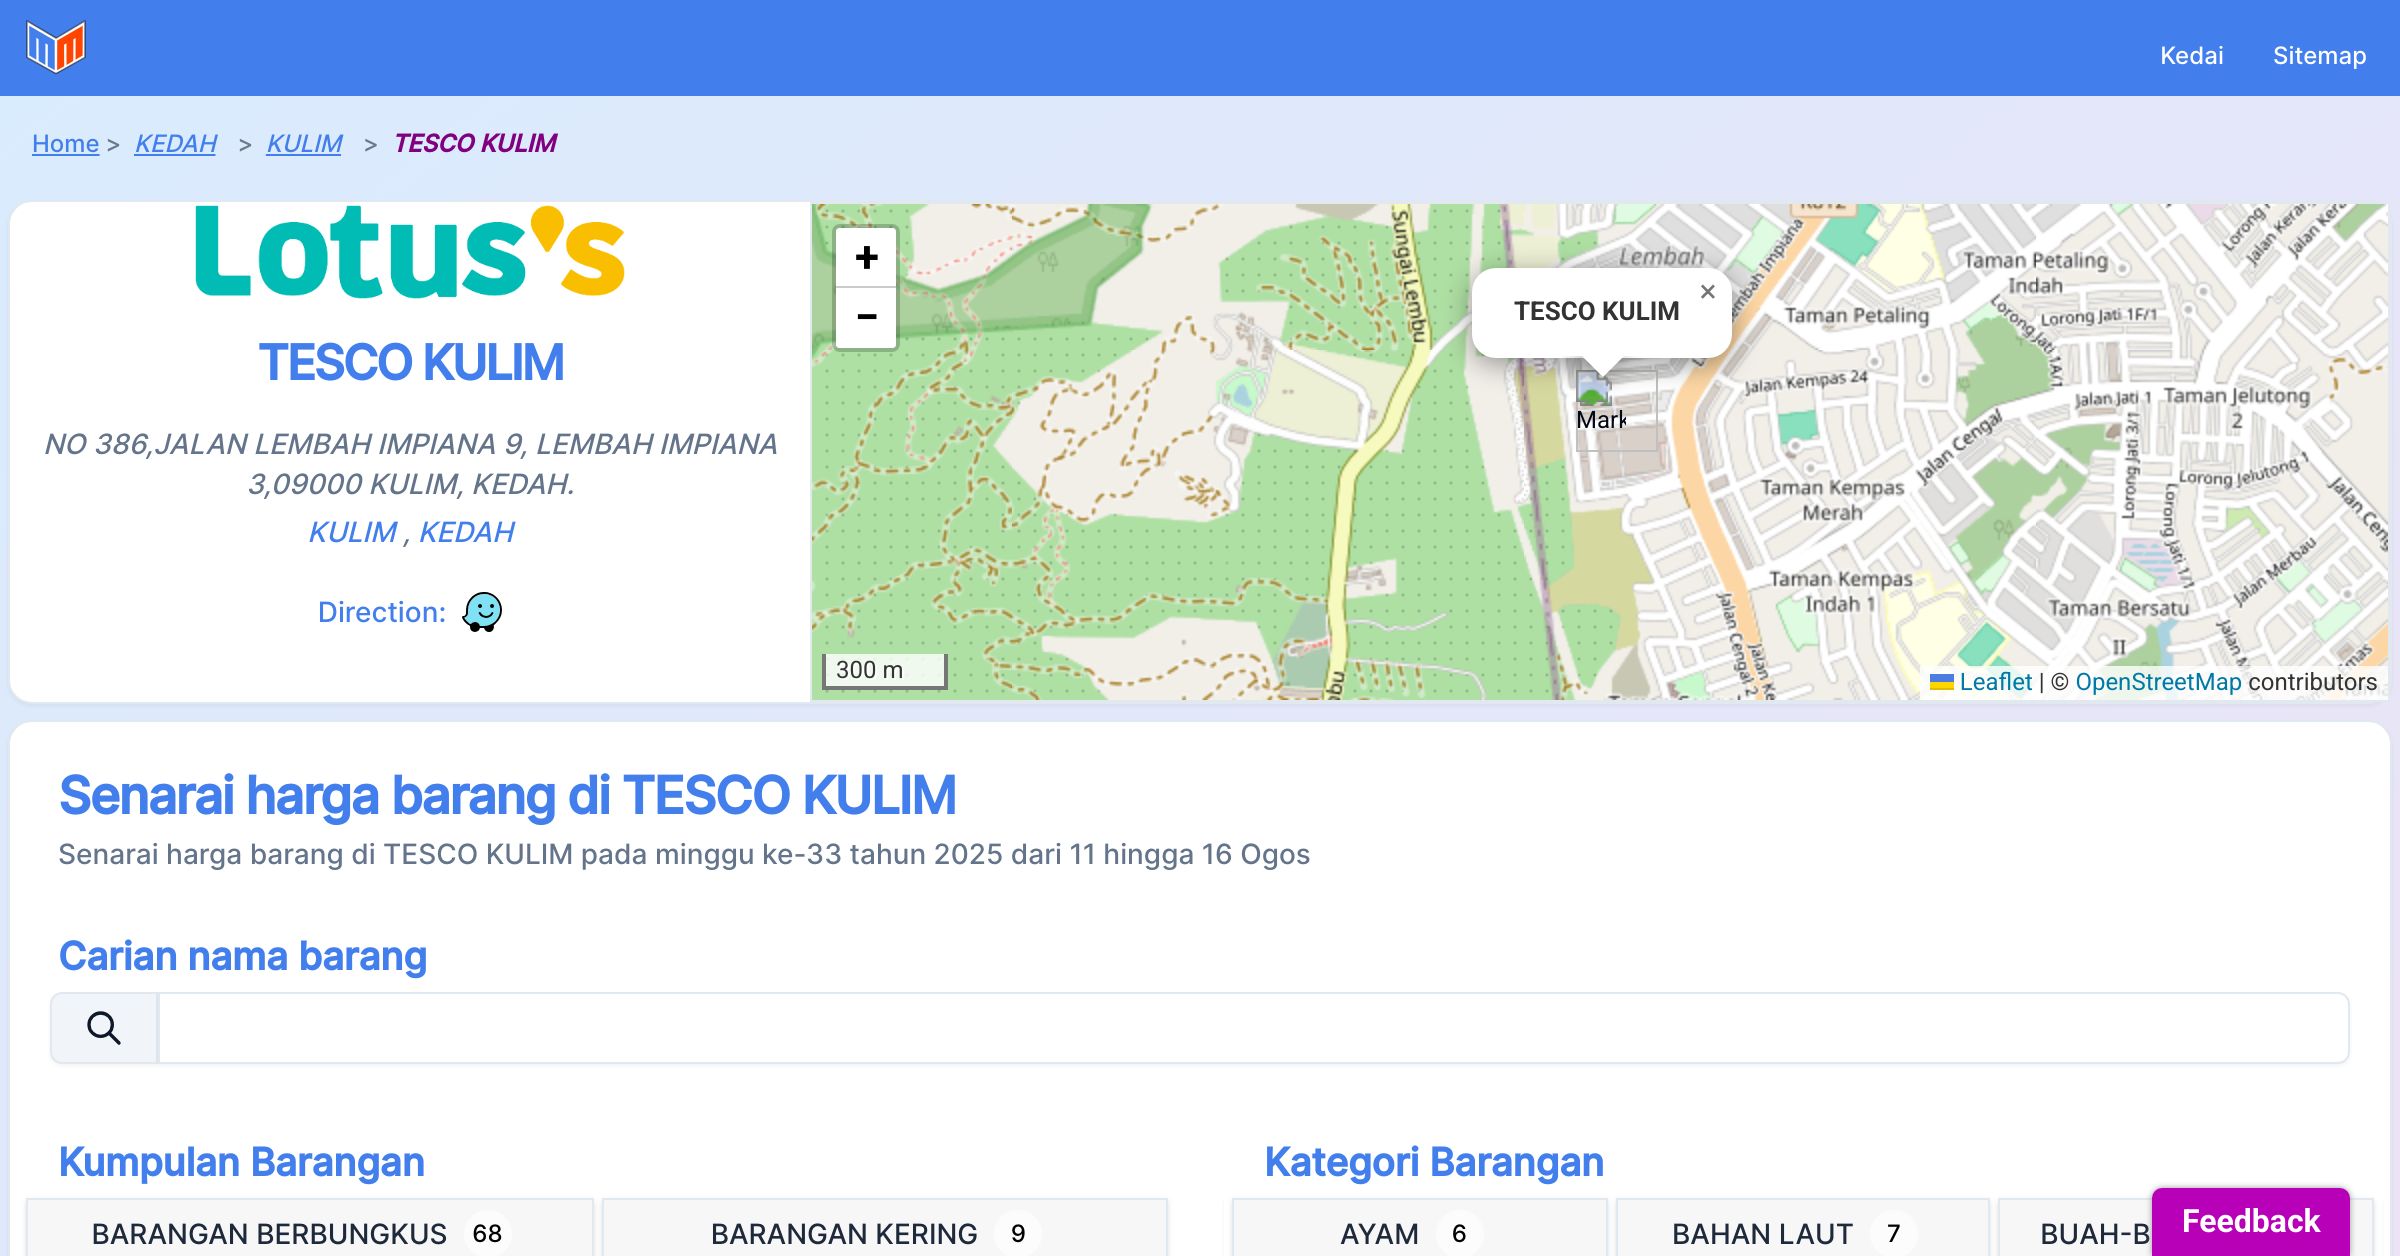Close the TESCO KULIM map popup

pyautogui.click(x=1707, y=292)
